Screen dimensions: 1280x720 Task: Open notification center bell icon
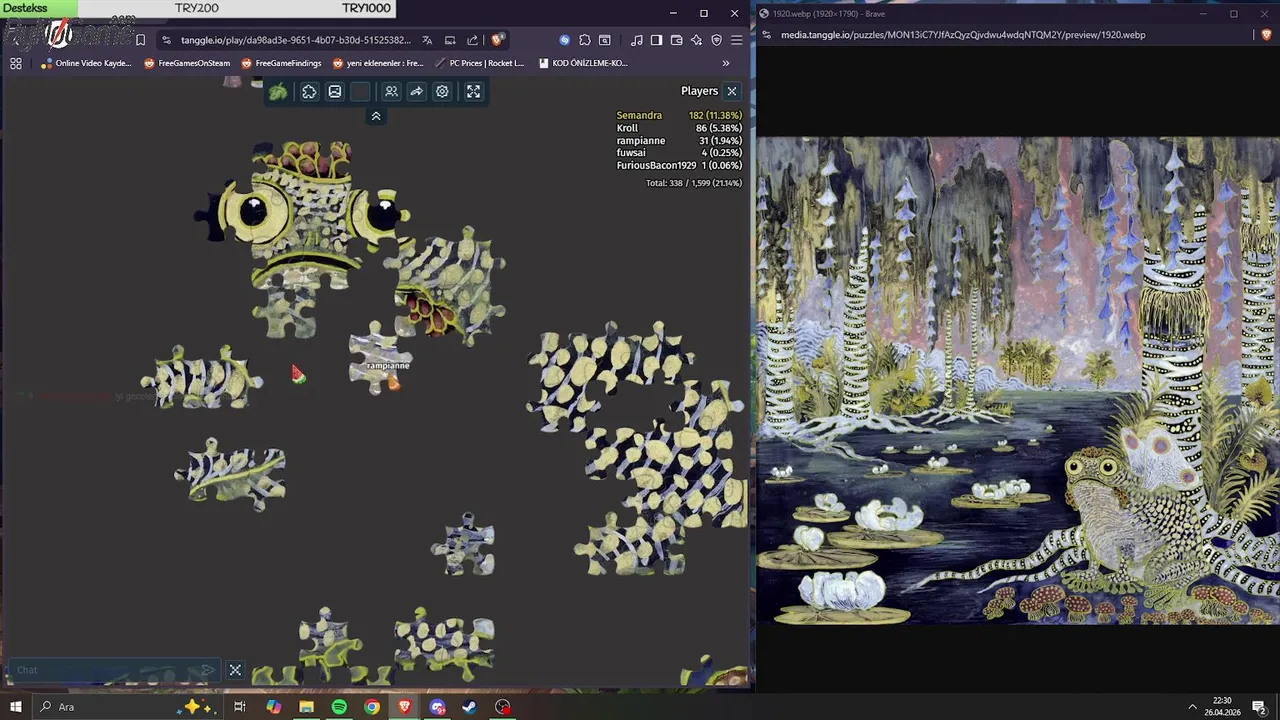click(1259, 707)
